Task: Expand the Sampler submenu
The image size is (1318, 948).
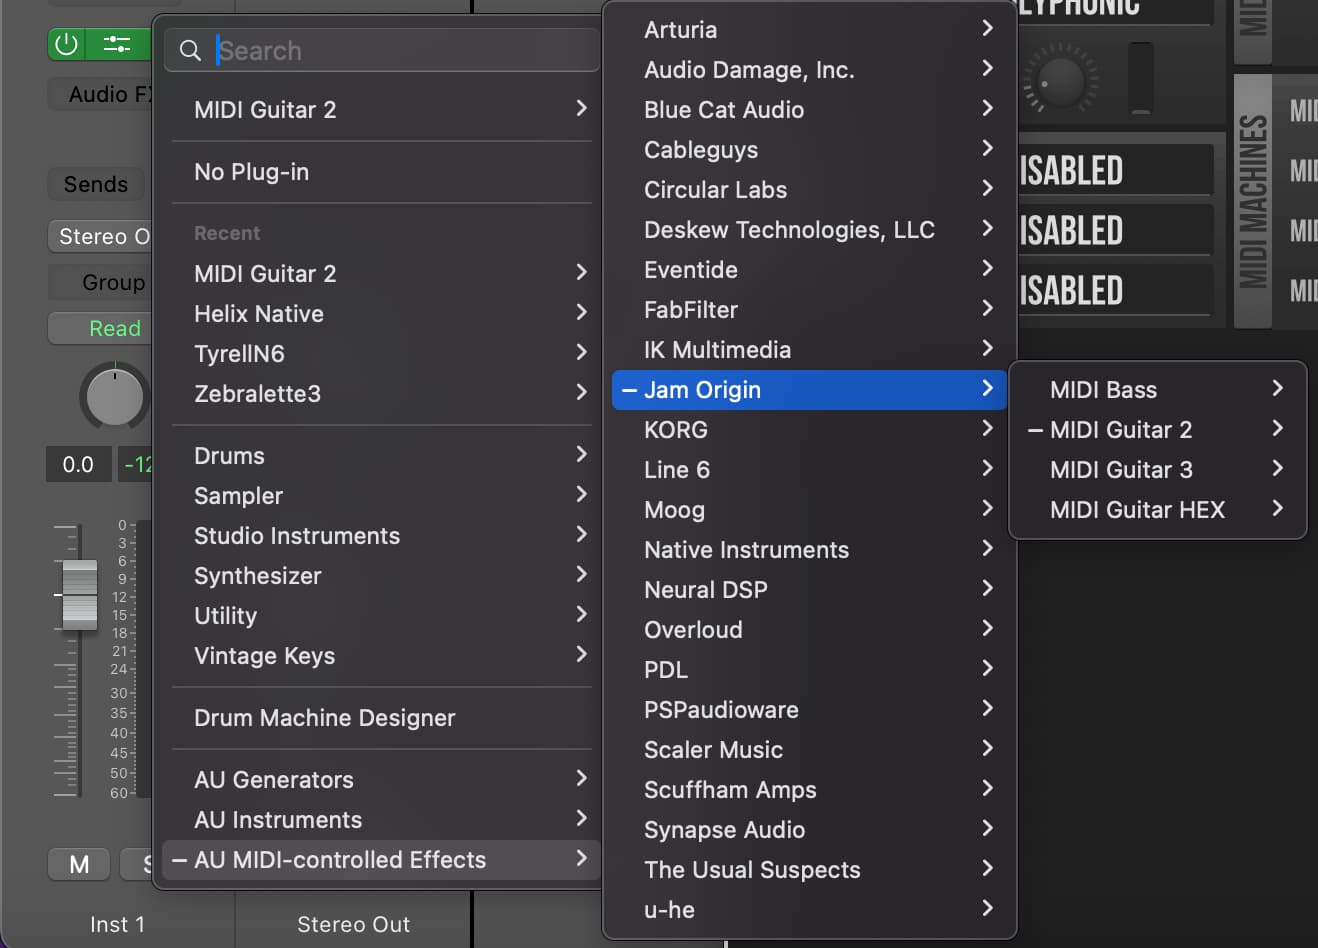Action: click(x=382, y=495)
